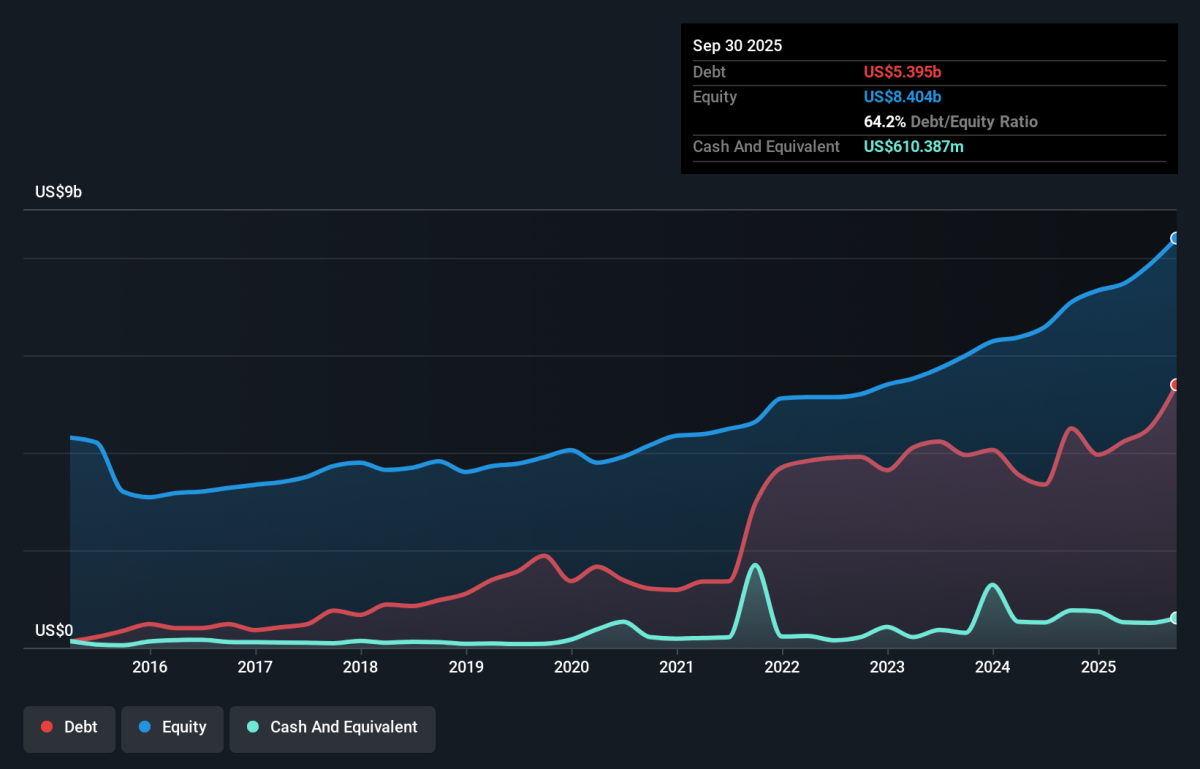Click the US$5.395b debt value in tooltip
The height and width of the screenshot is (769, 1200).
(902, 72)
